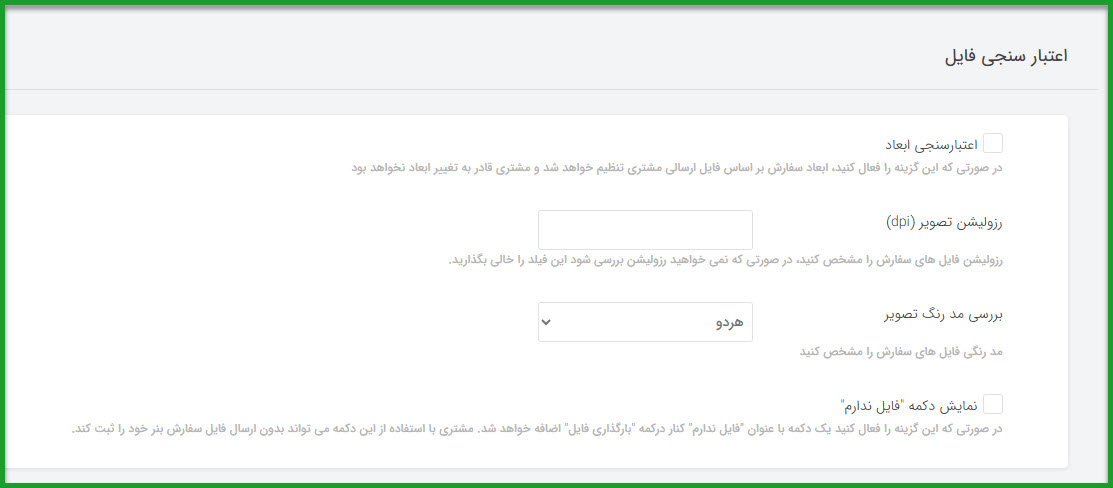Click help text starting رزولیشن فایل های سفارش
This screenshot has width=1113, height=488.
[726, 259]
